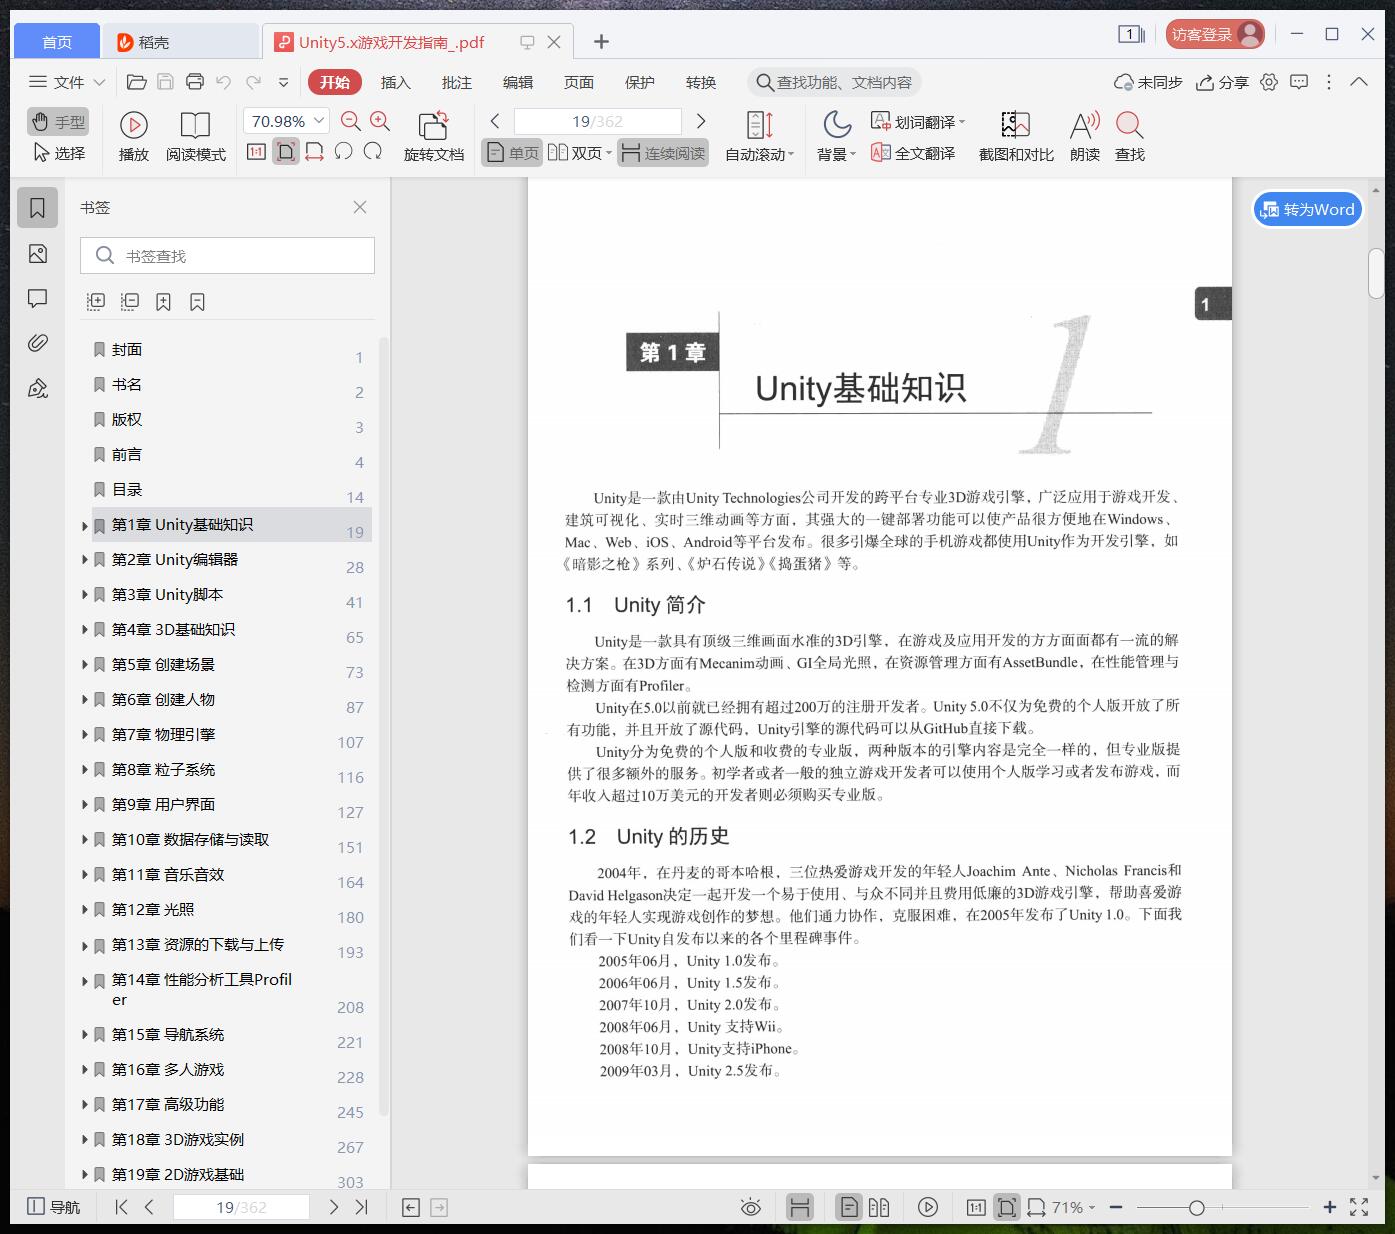Click zoom in plus in status bar
This screenshot has width=1395, height=1234.
1330,1207
